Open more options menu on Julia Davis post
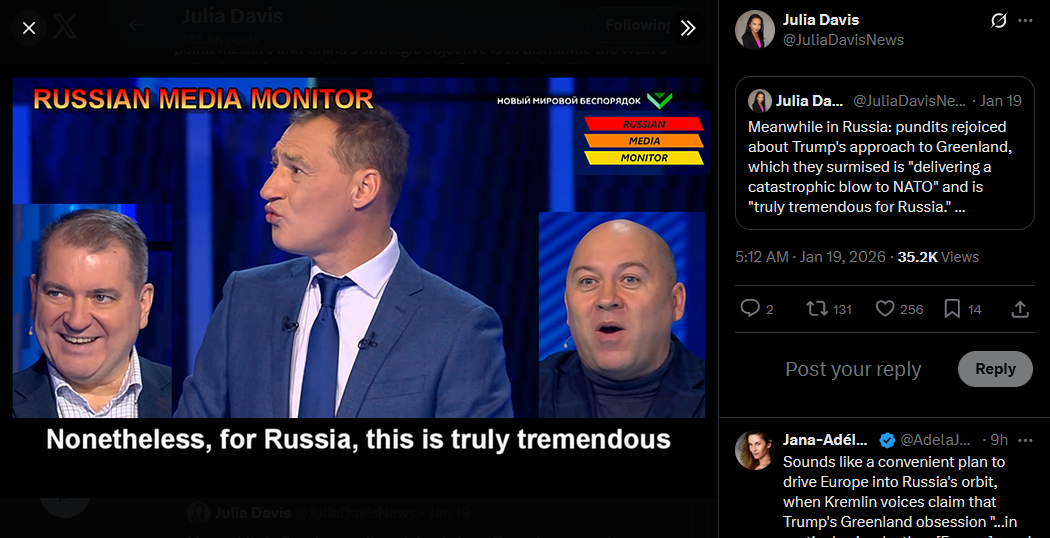 pyautogui.click(x=1025, y=21)
